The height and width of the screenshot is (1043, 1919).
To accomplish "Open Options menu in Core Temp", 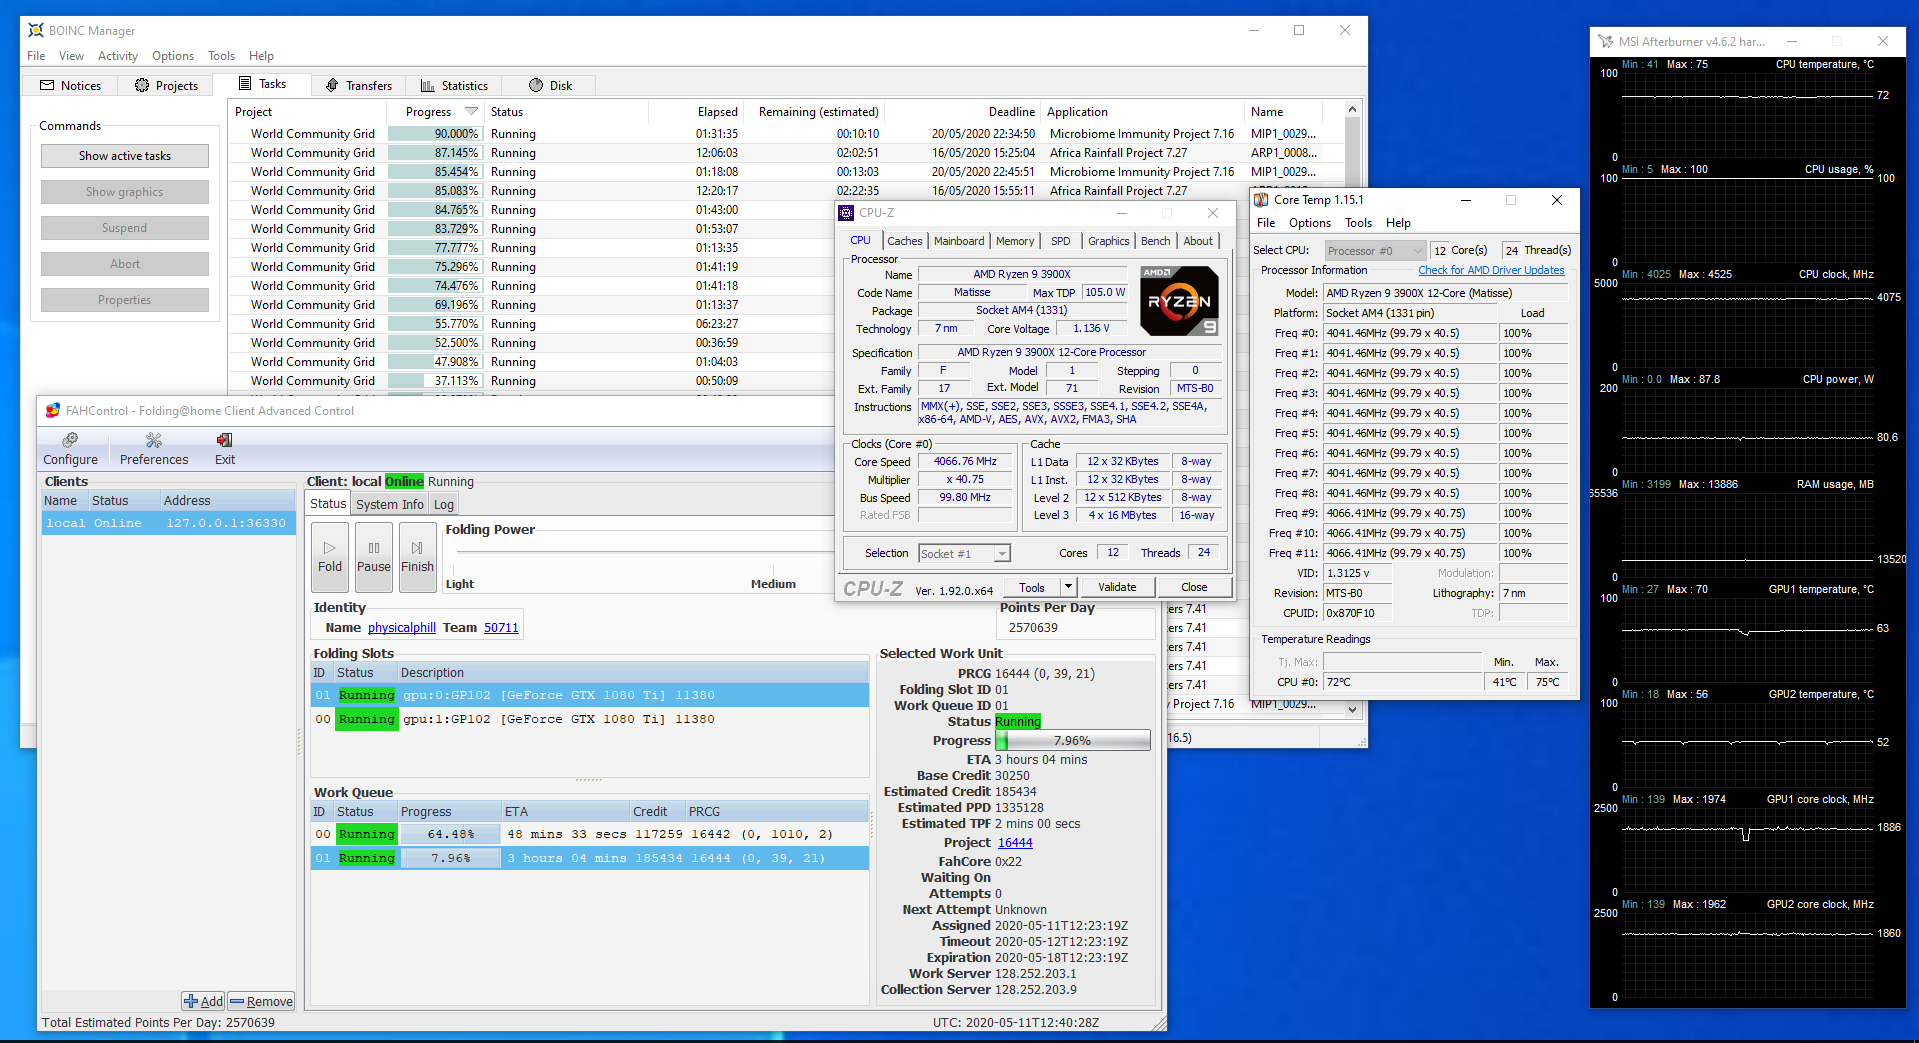I will pyautogui.click(x=1310, y=223).
